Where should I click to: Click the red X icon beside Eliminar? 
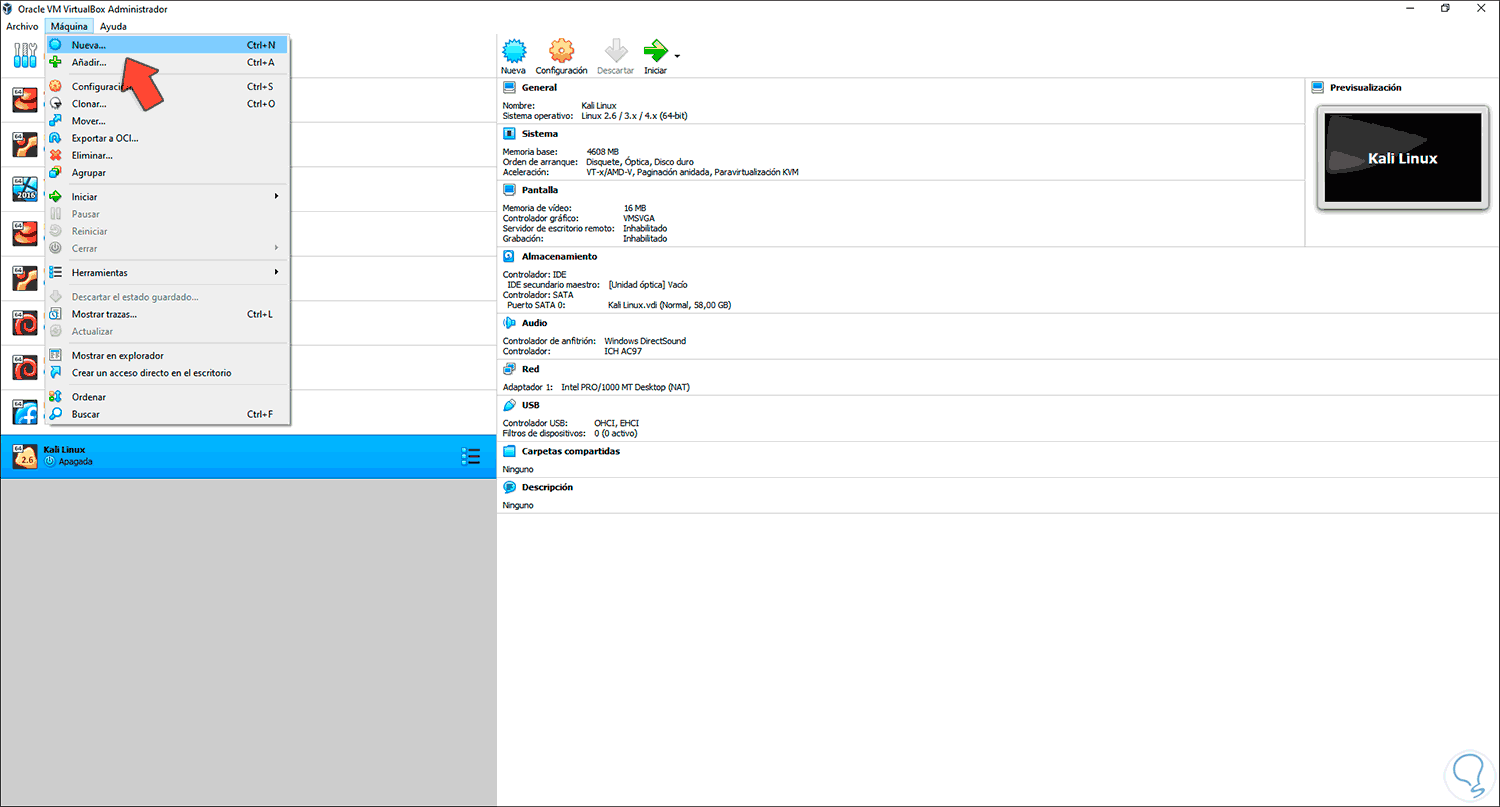point(56,155)
